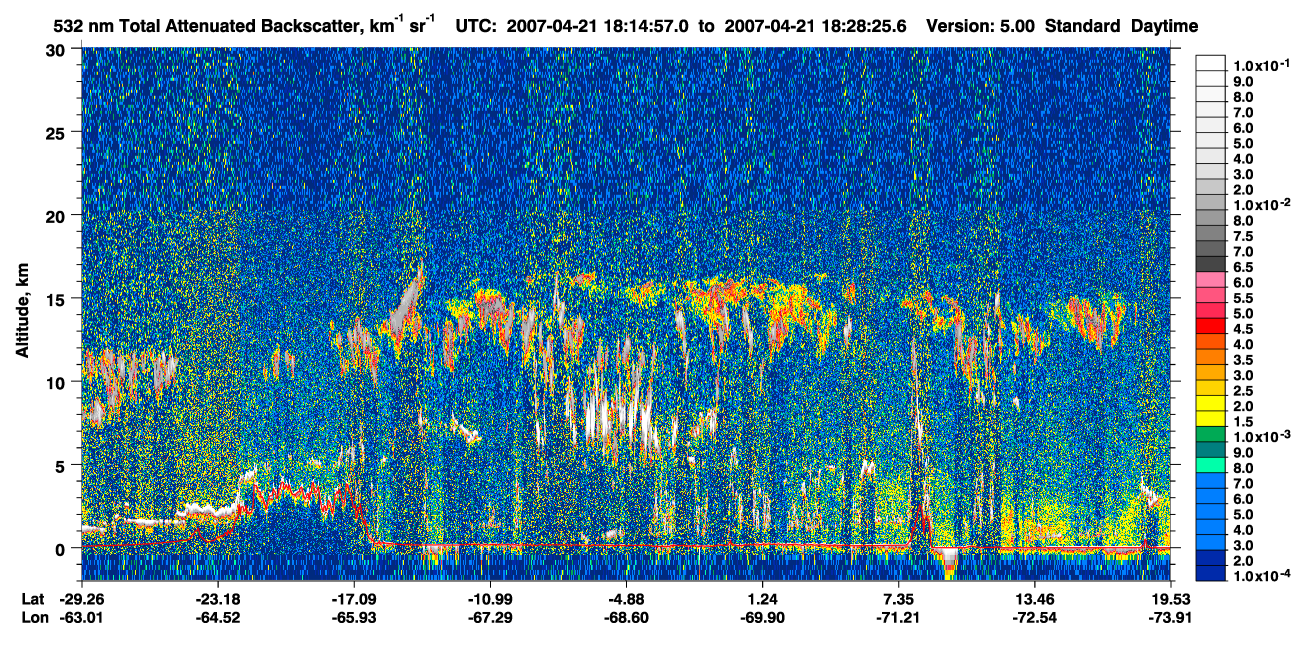Click longitude value -65.93
The width and height of the screenshot is (1300, 667).
(x=354, y=617)
